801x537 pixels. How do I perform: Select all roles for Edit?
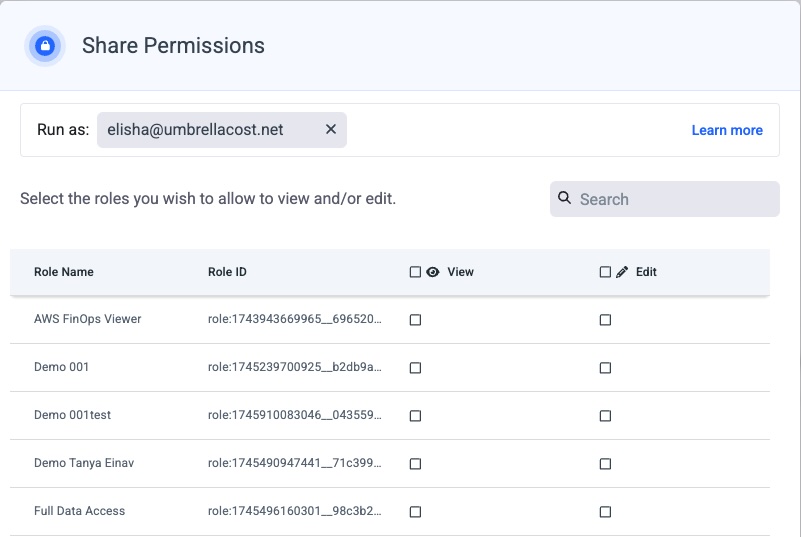[x=605, y=272]
